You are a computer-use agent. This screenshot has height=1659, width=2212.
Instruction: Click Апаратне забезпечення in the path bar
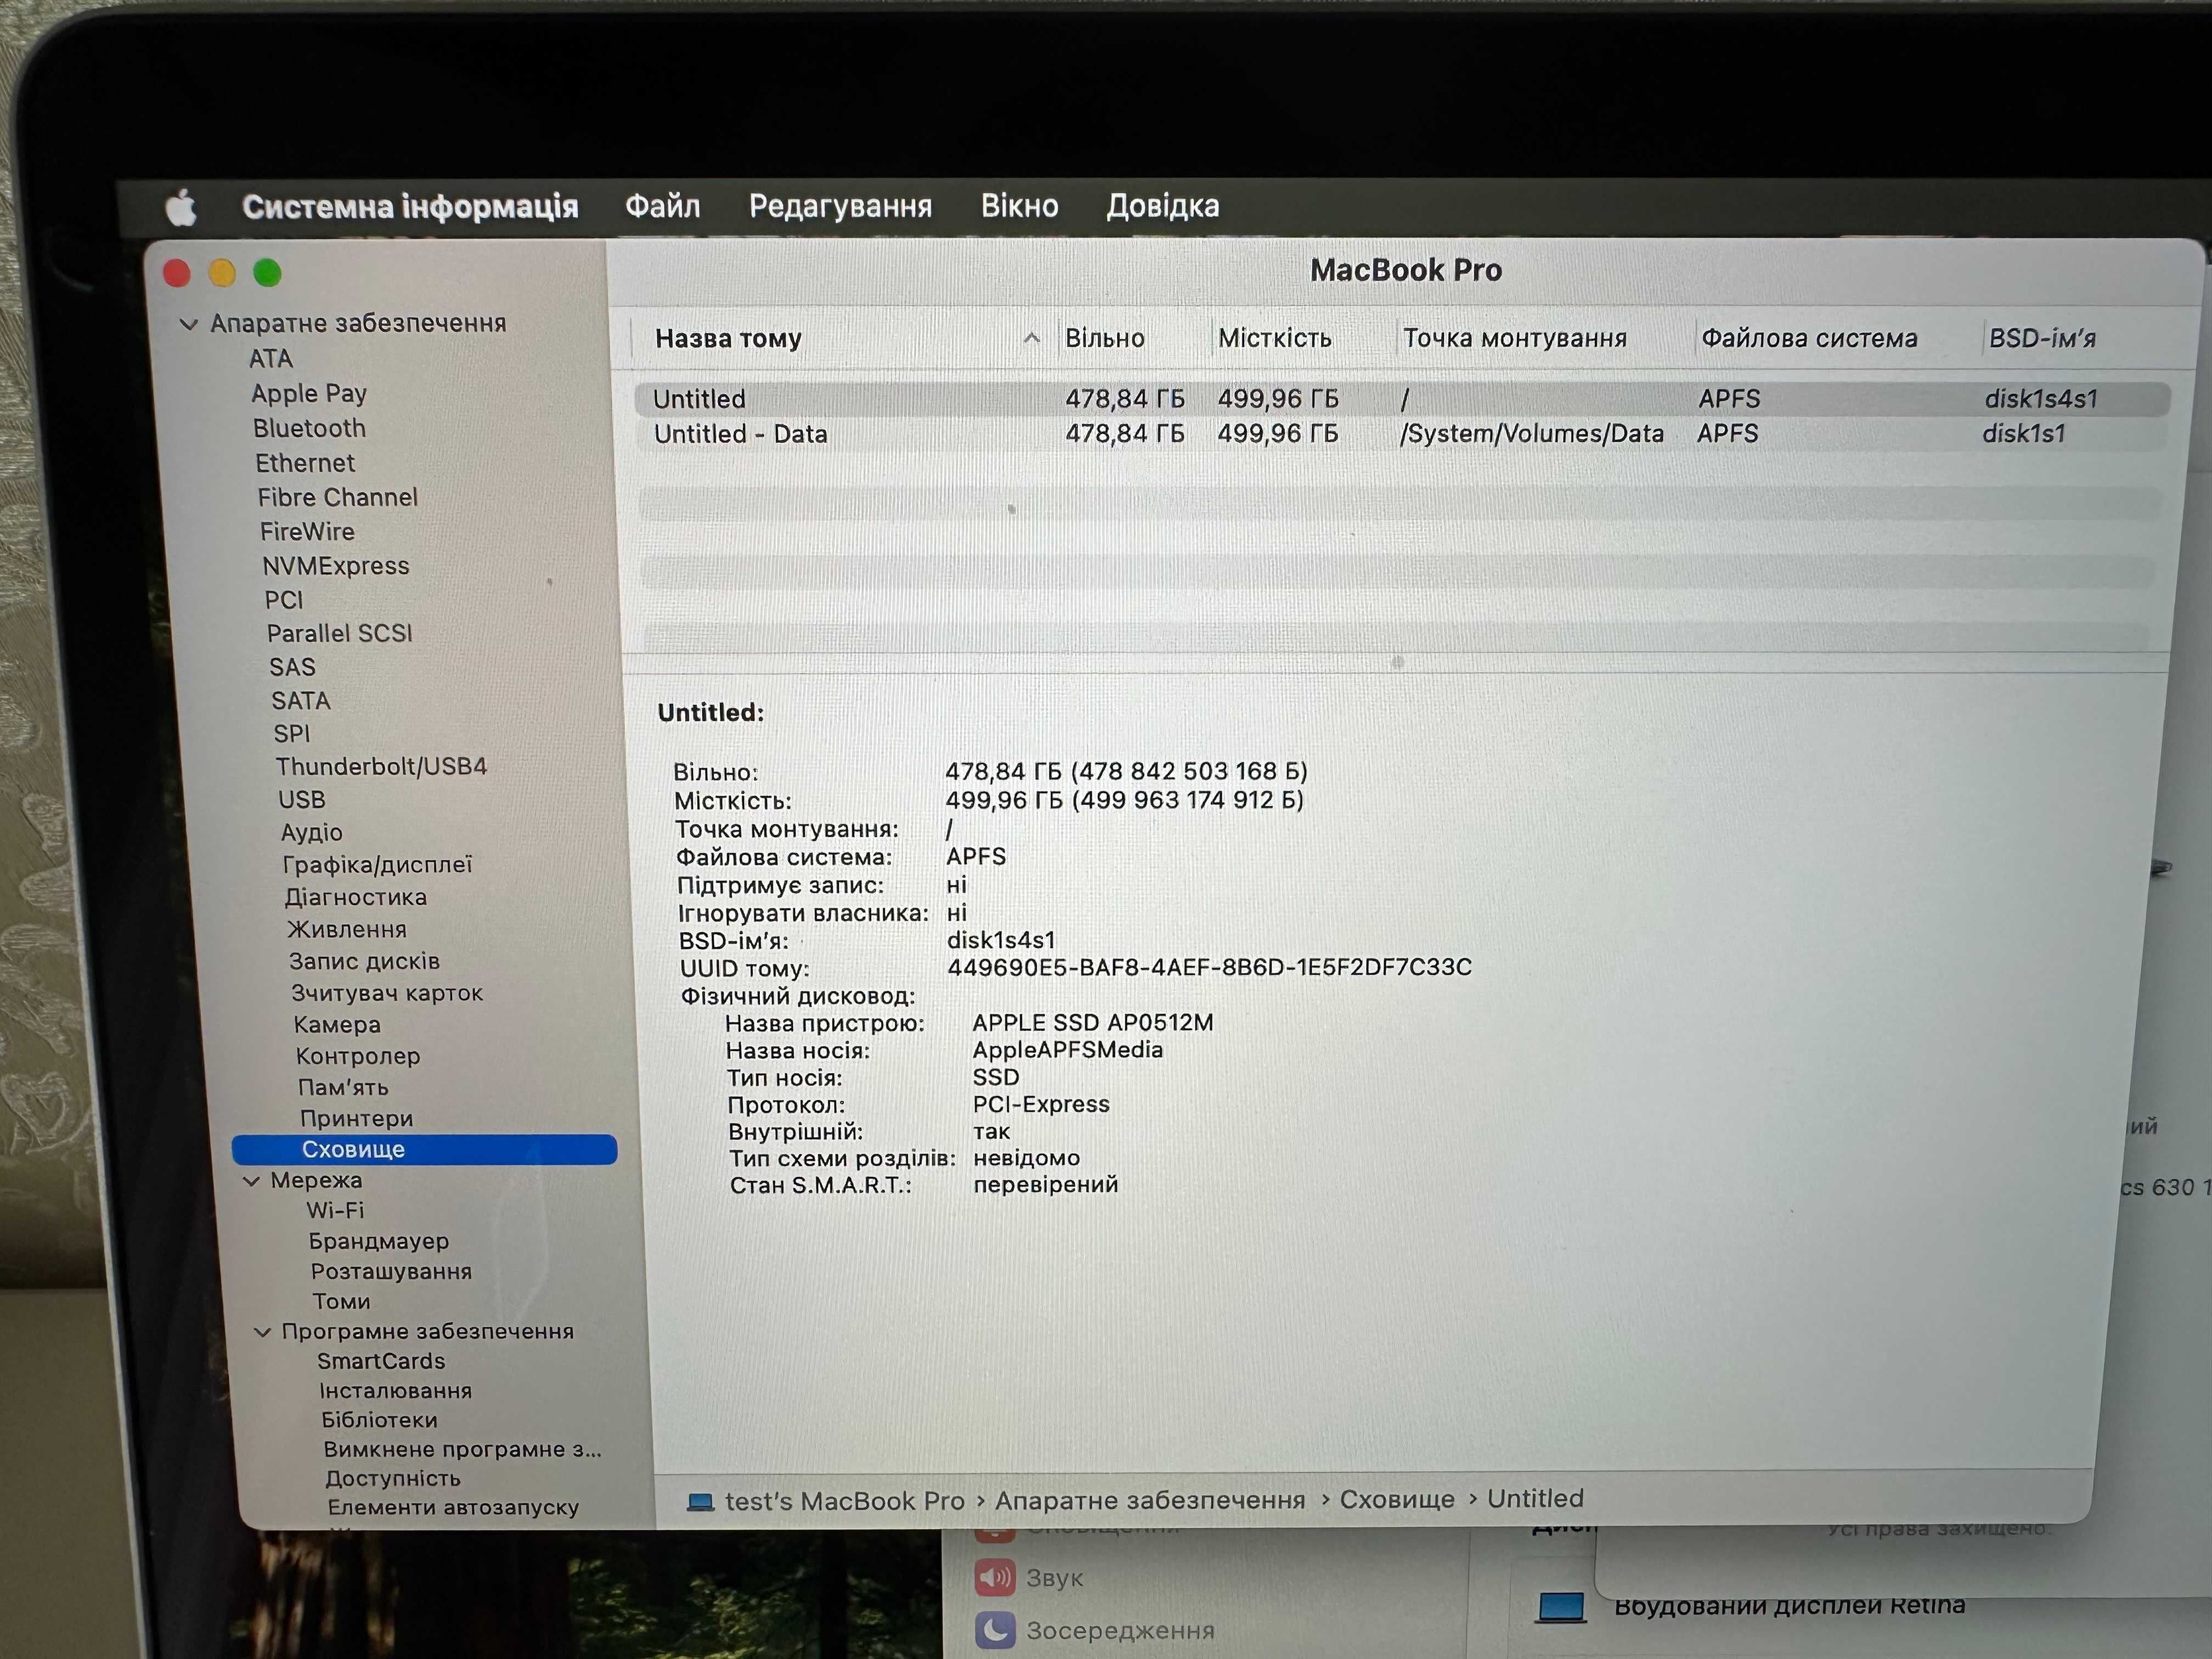(x=1150, y=1500)
